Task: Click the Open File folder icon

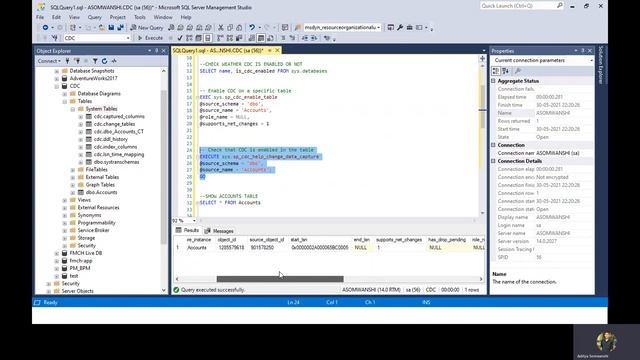Action: [102, 27]
